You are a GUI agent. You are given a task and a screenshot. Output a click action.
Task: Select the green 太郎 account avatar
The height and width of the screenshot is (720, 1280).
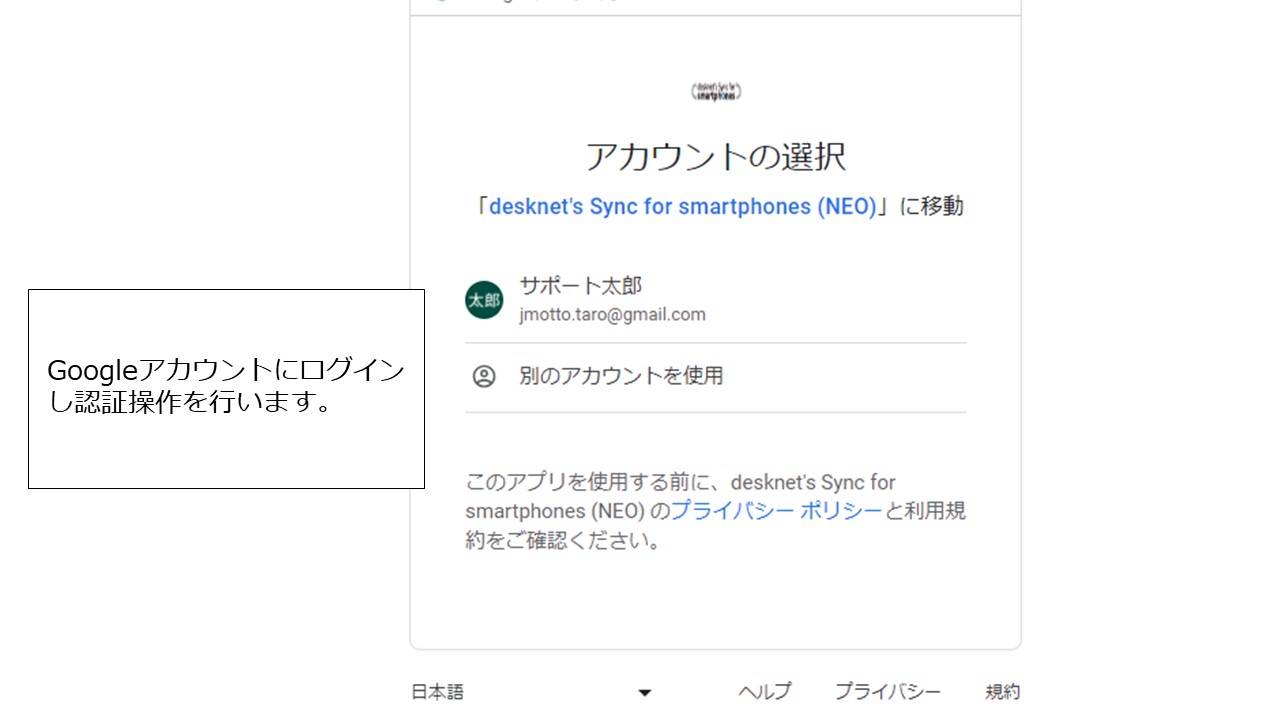(484, 300)
